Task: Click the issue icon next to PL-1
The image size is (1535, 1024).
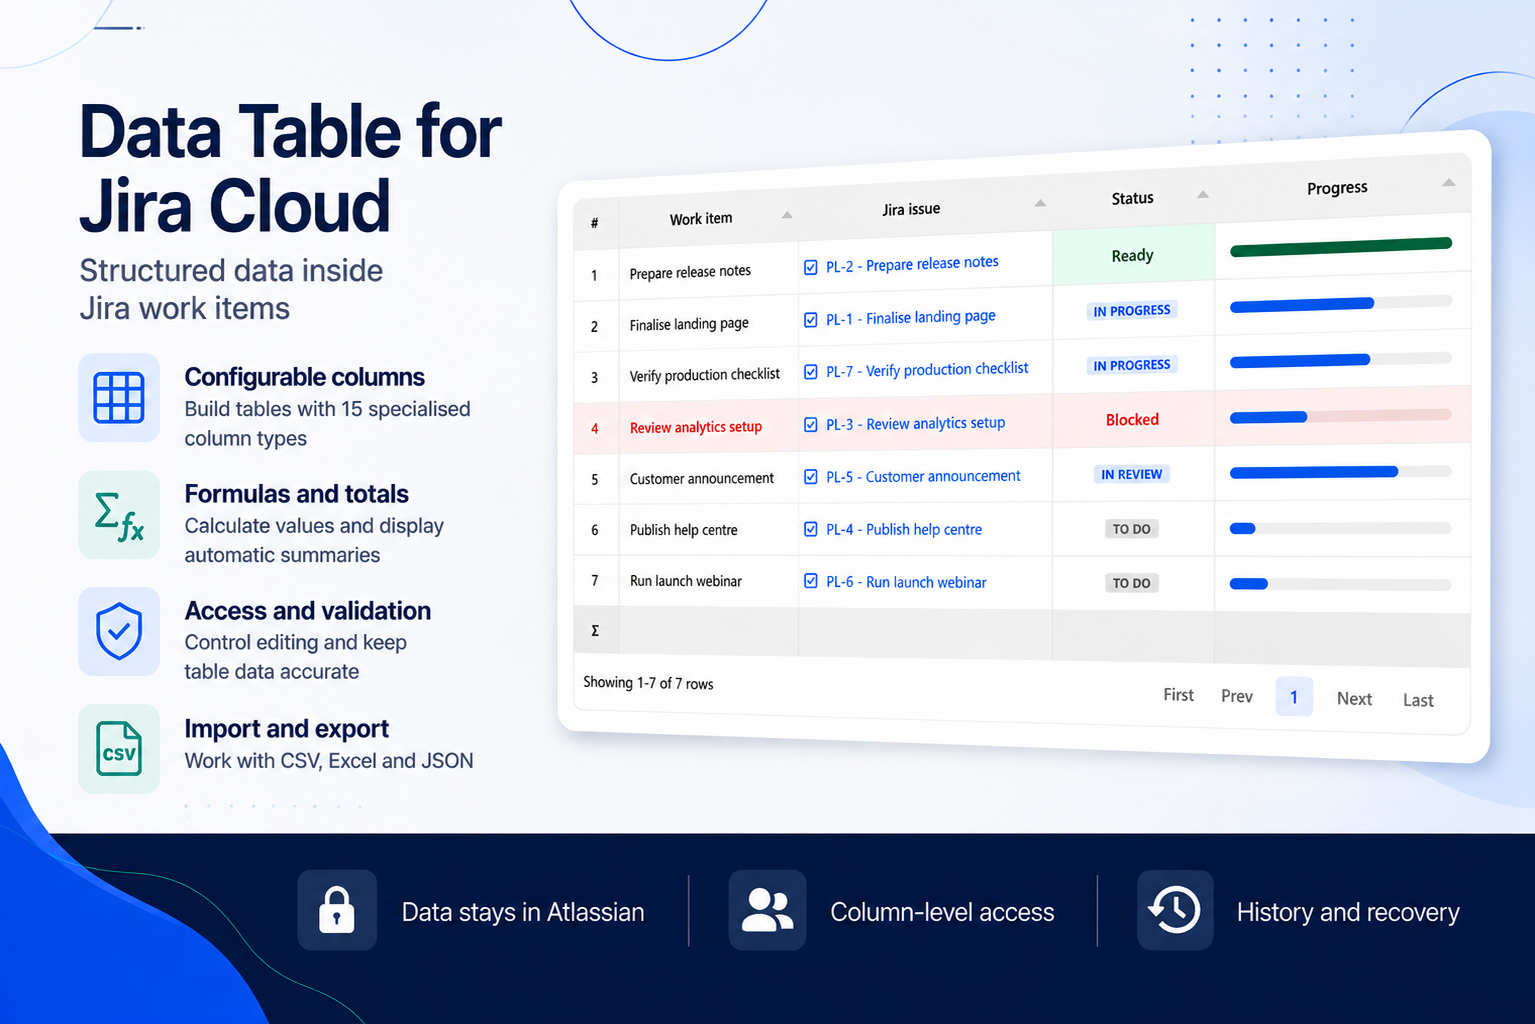Action: click(x=811, y=320)
